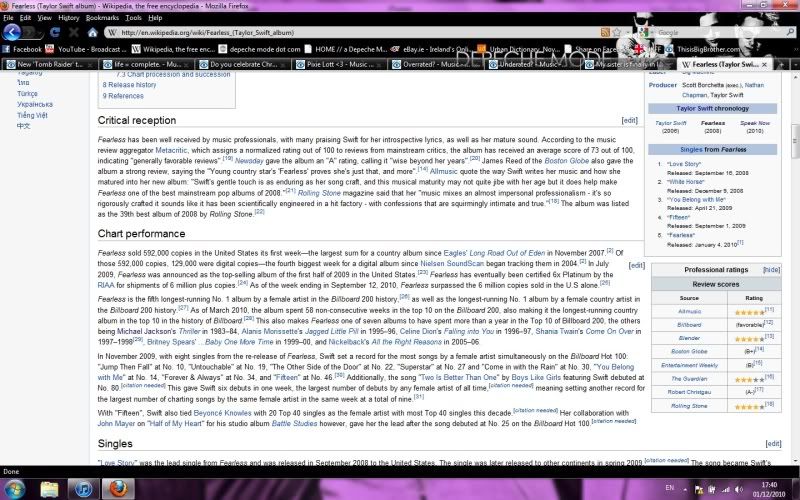The height and width of the screenshot is (500, 800).
Task: Go to 8 Release history contents entry
Action: pyautogui.click(x=129, y=85)
